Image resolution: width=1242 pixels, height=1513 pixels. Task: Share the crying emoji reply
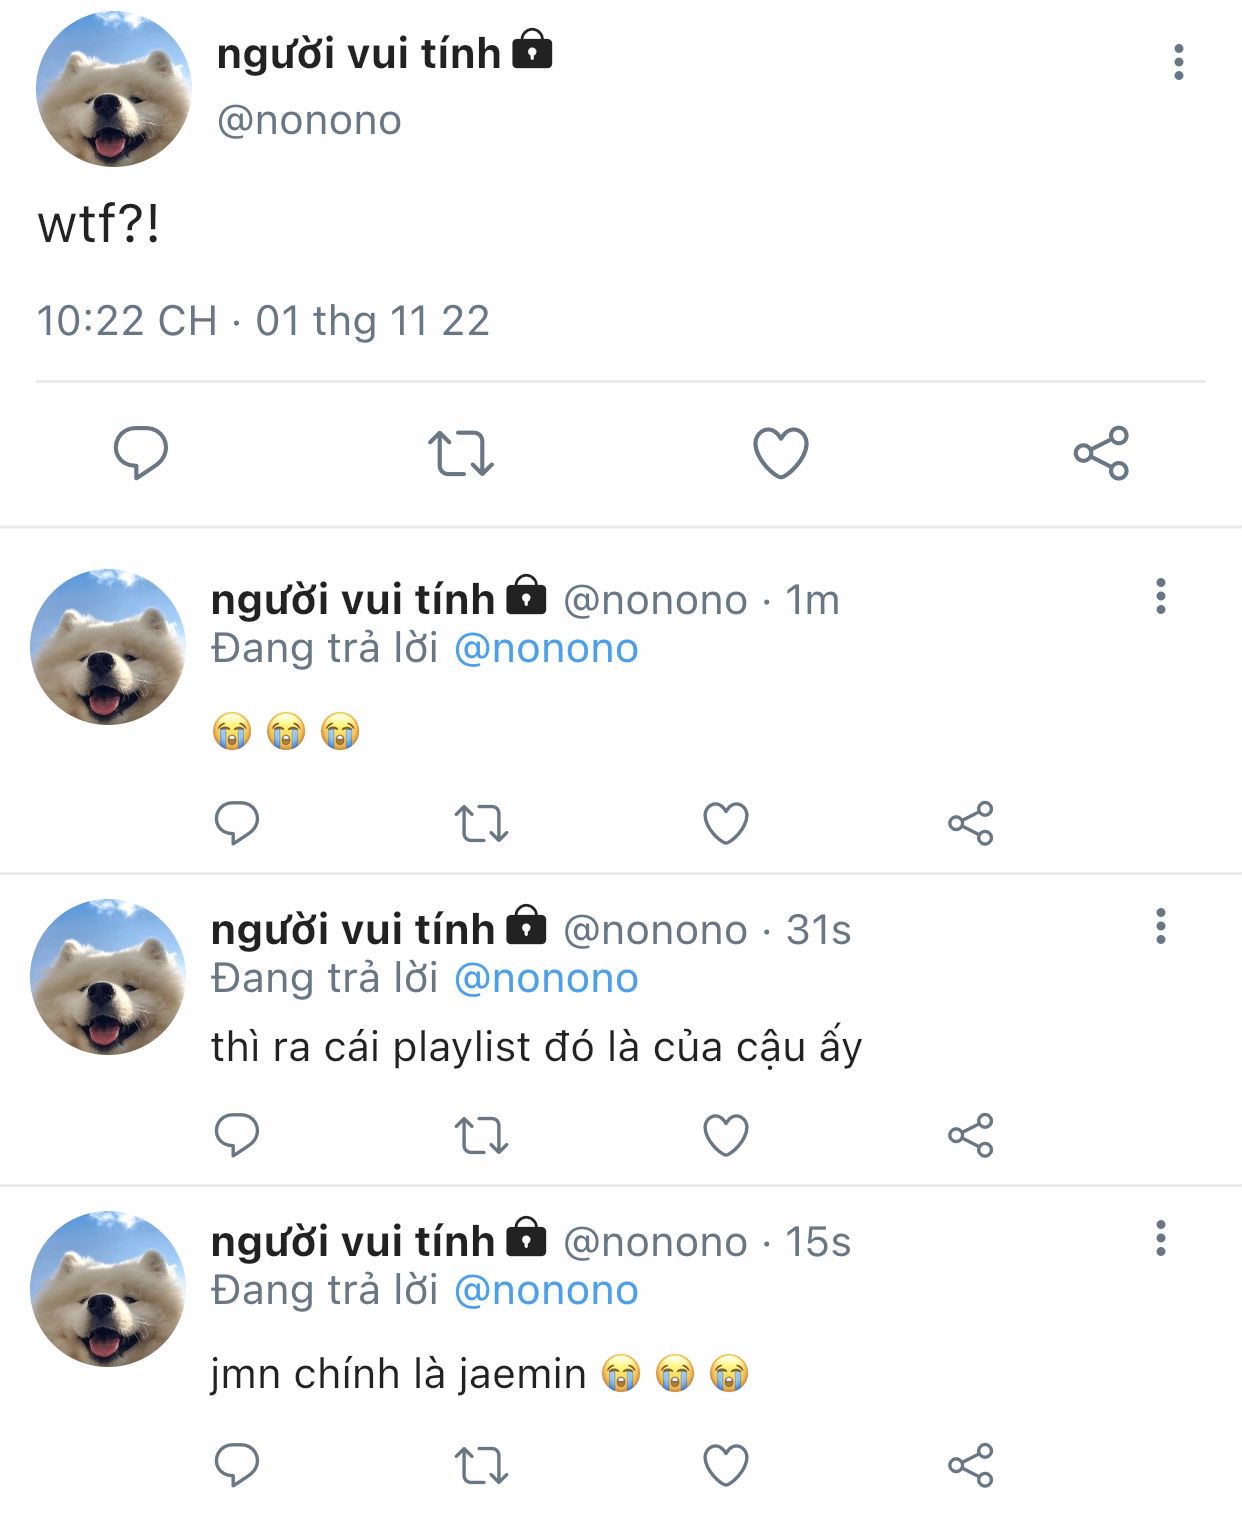(x=970, y=824)
